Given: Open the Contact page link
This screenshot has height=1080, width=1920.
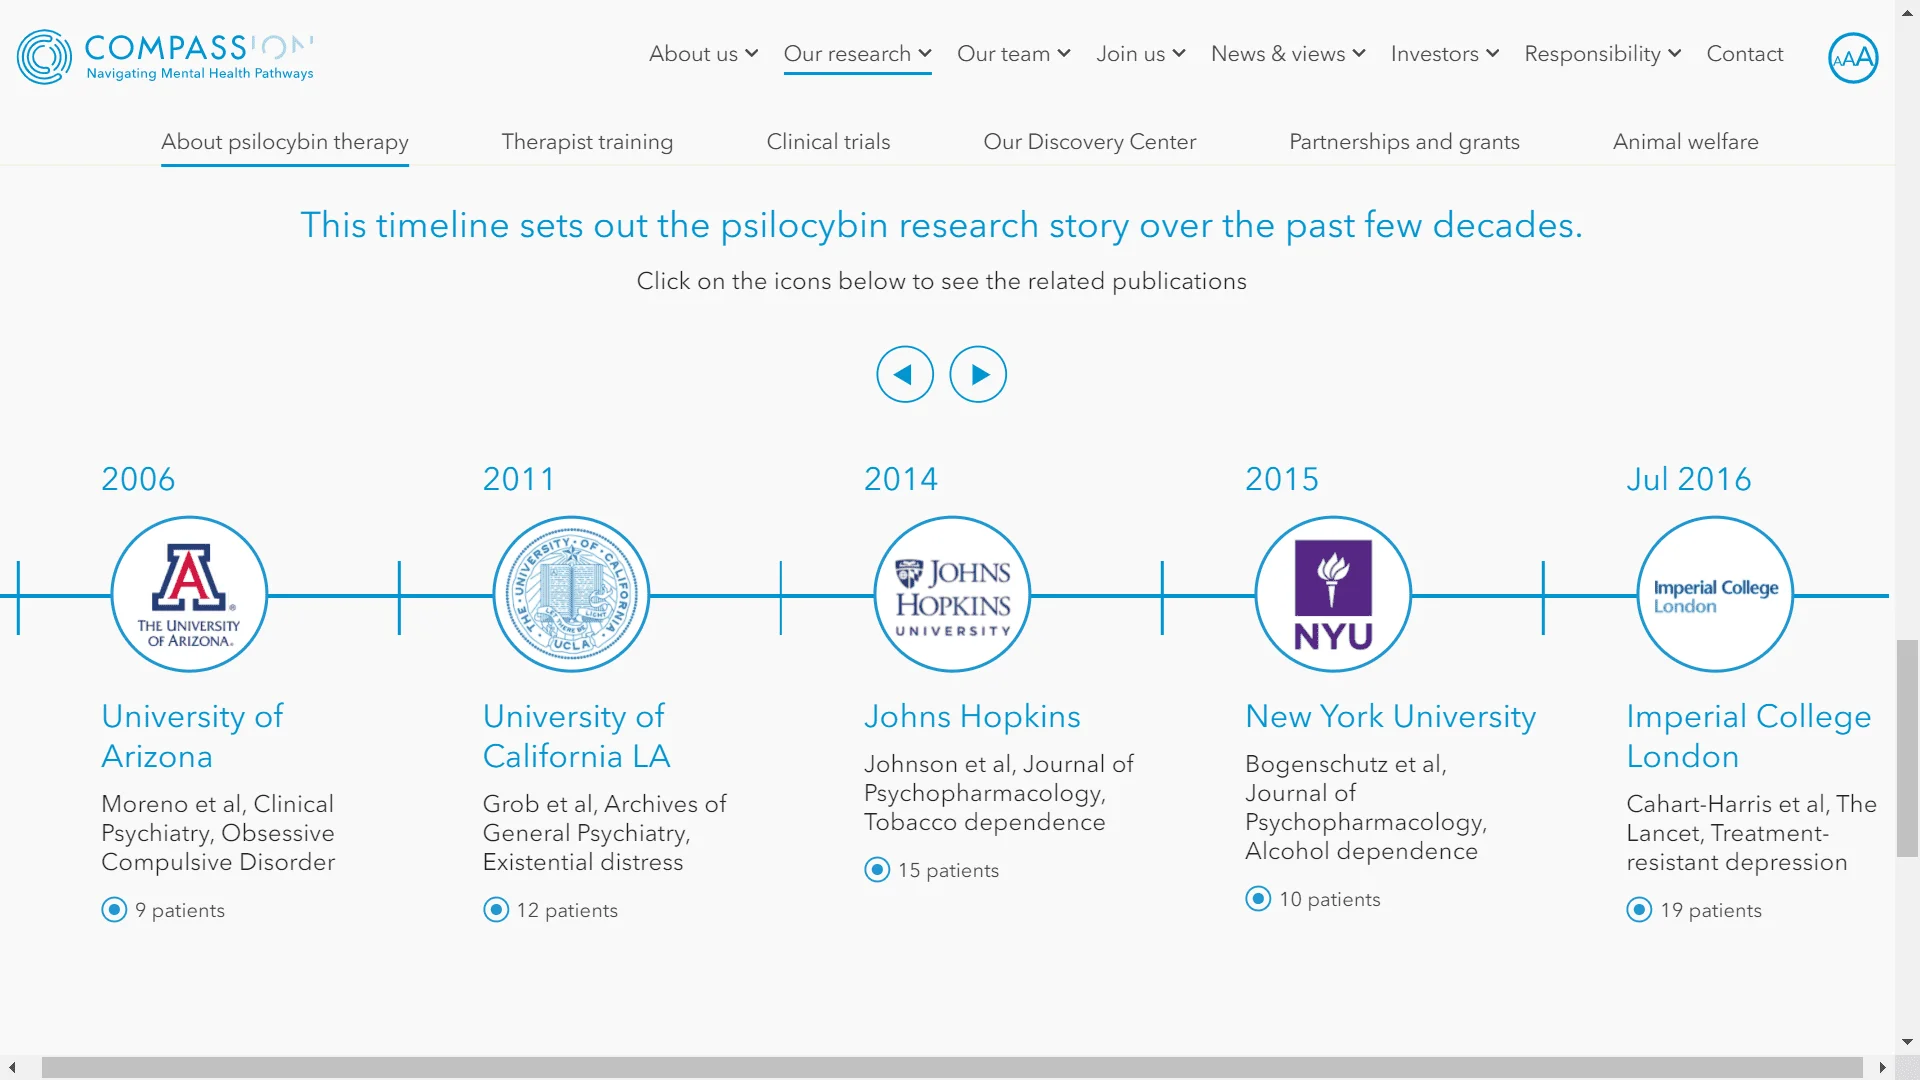Looking at the screenshot, I should [1744, 54].
